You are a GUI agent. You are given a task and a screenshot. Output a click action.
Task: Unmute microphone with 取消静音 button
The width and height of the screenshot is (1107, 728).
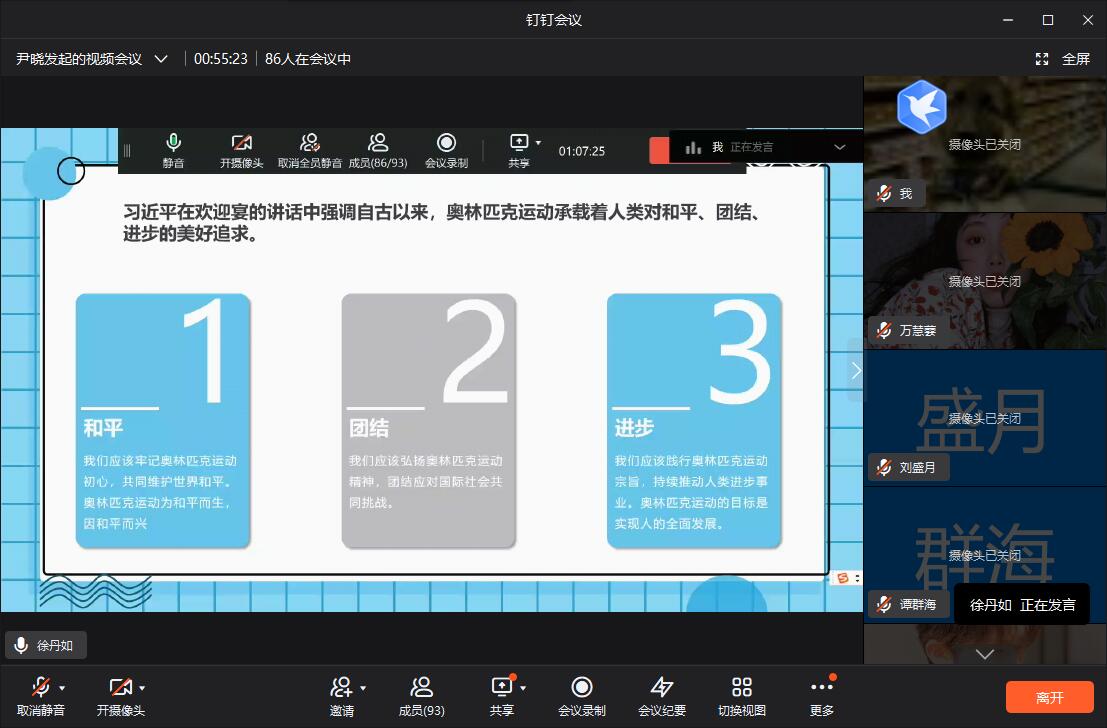[x=40, y=696]
